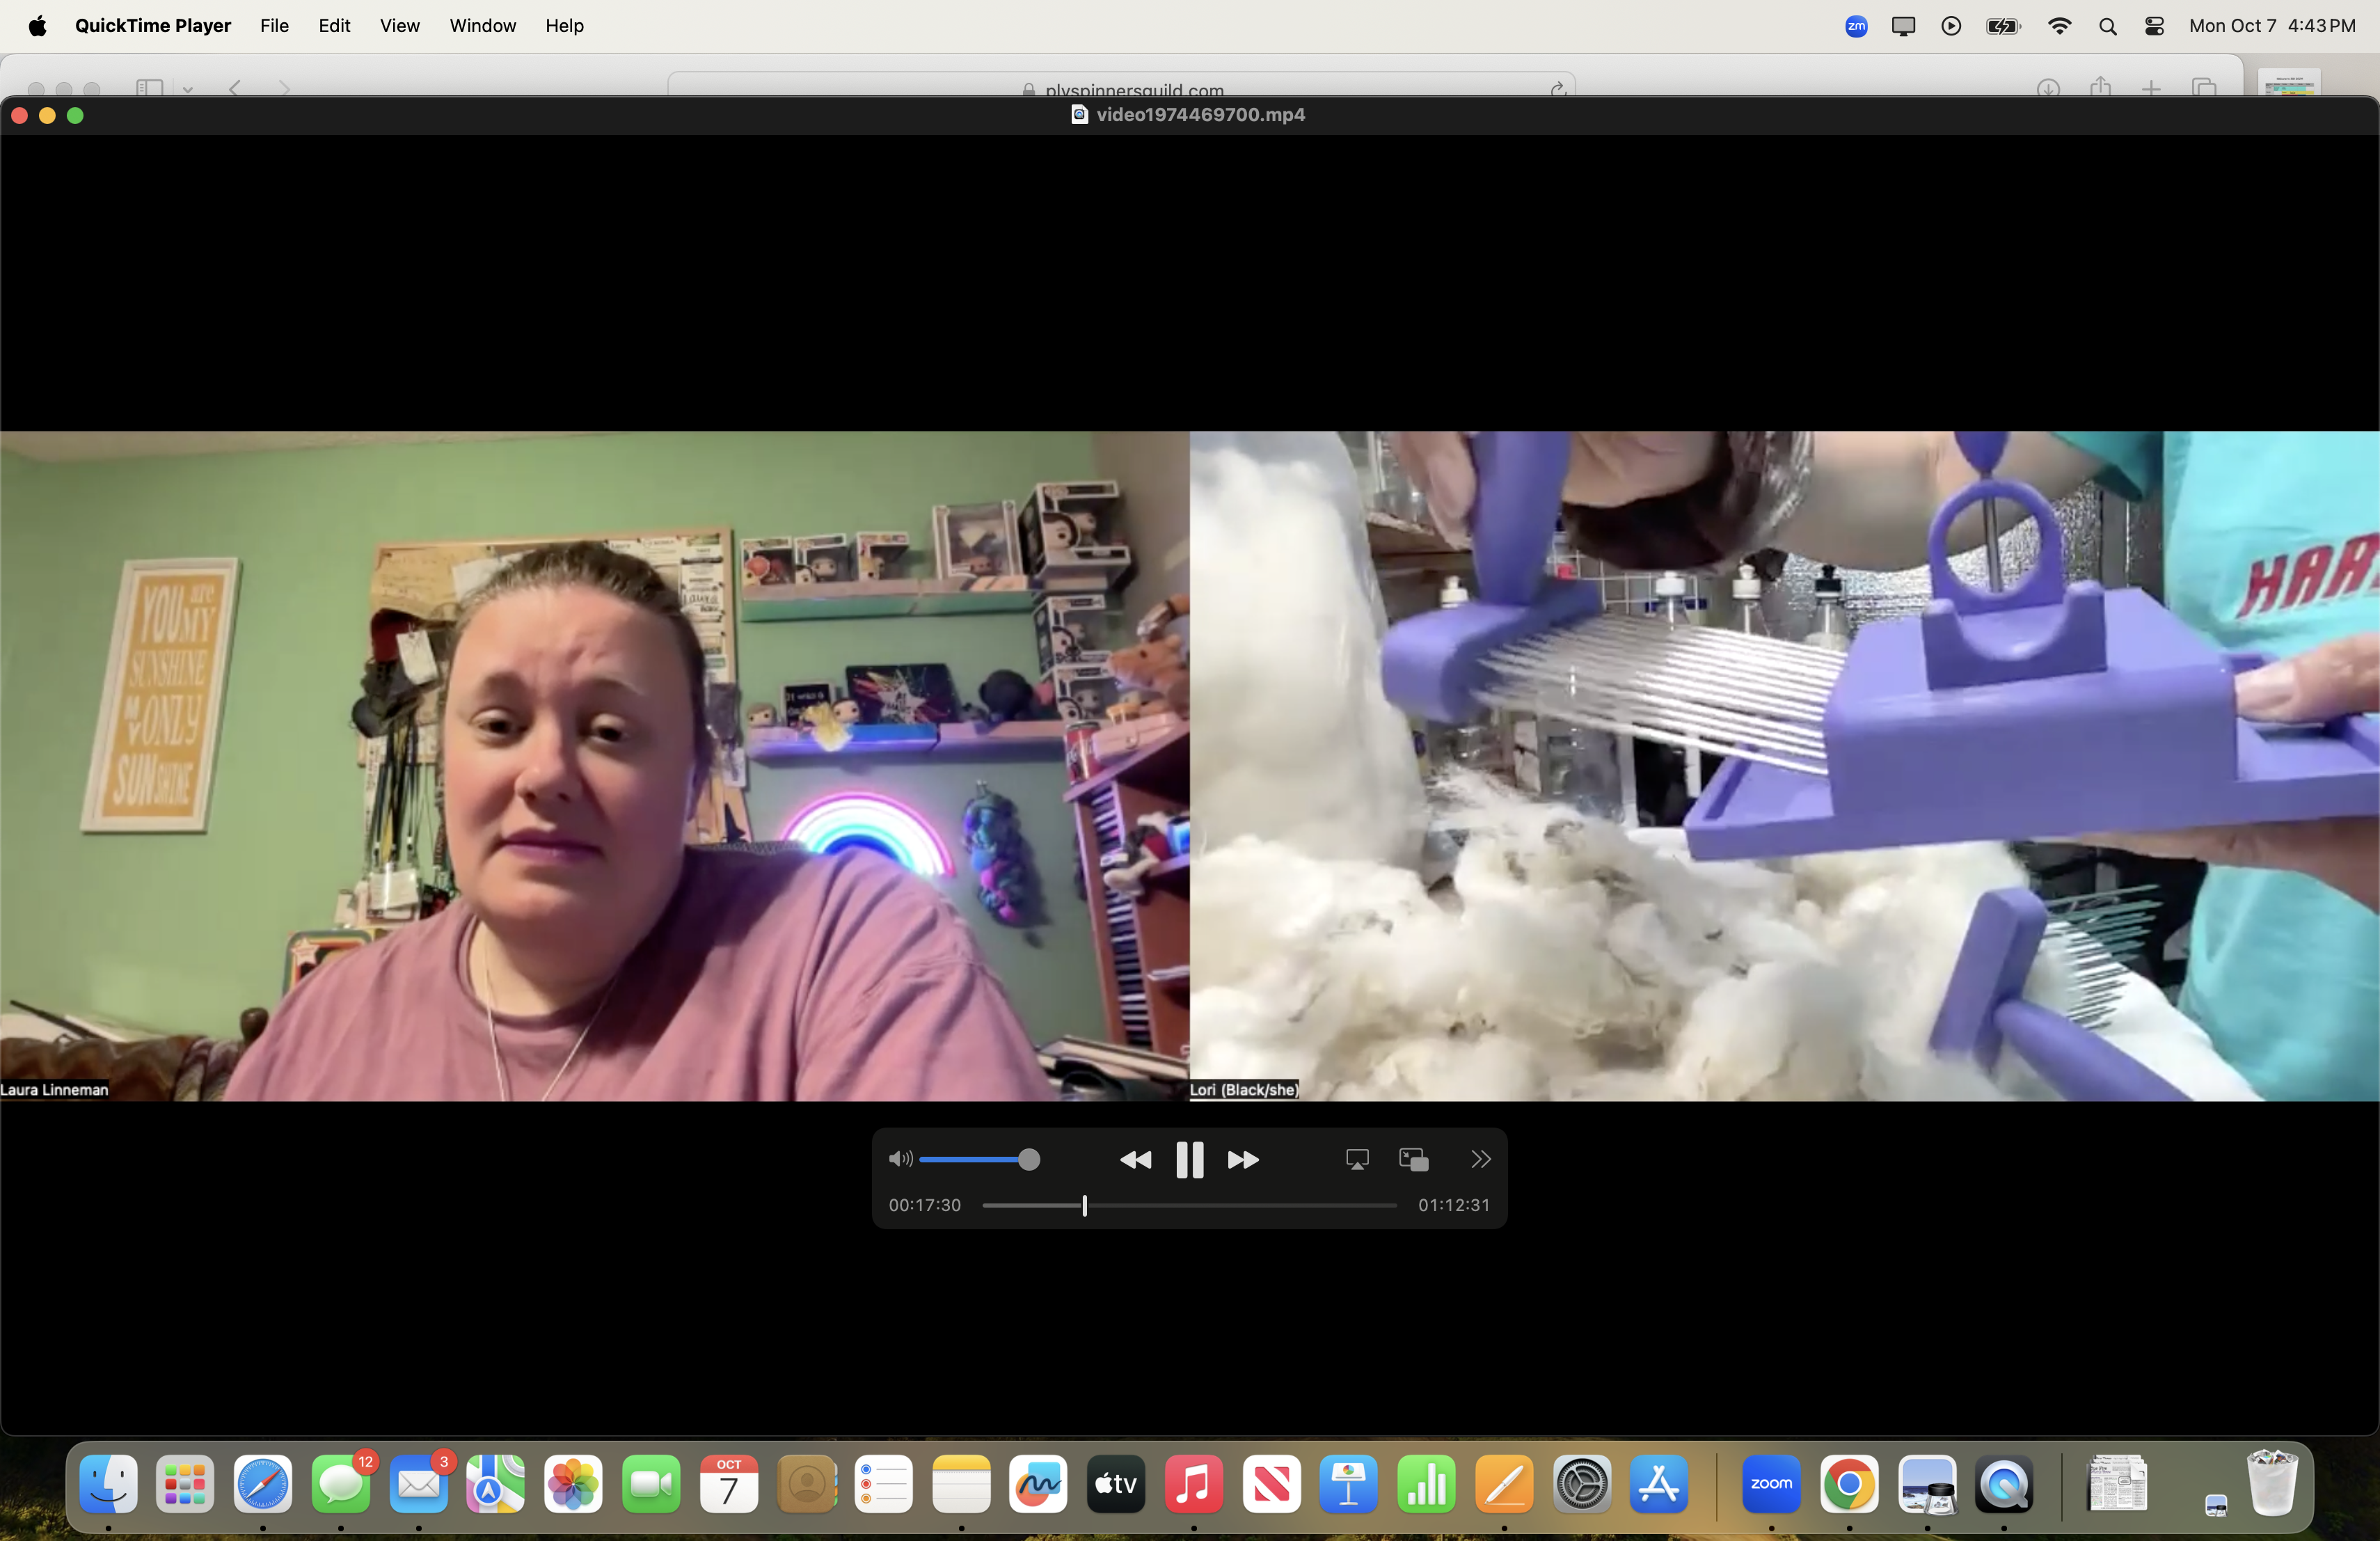Open the Window menu
This screenshot has width=2380, height=1541.
point(482,26)
